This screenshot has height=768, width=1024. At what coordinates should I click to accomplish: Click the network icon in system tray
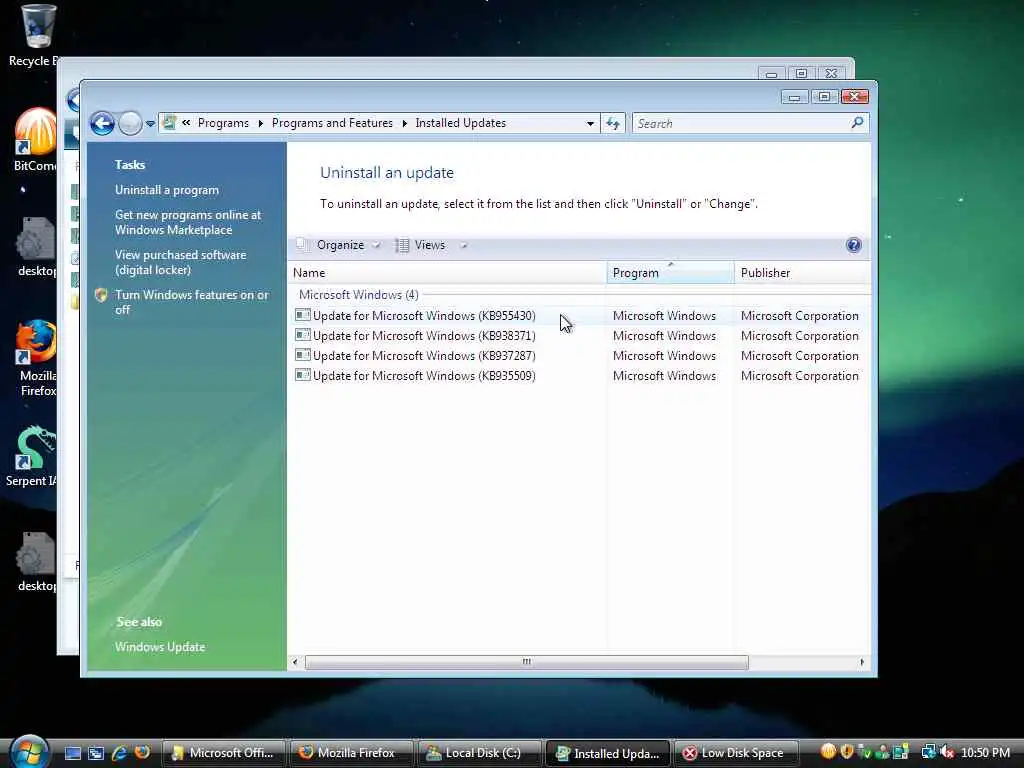click(x=928, y=752)
